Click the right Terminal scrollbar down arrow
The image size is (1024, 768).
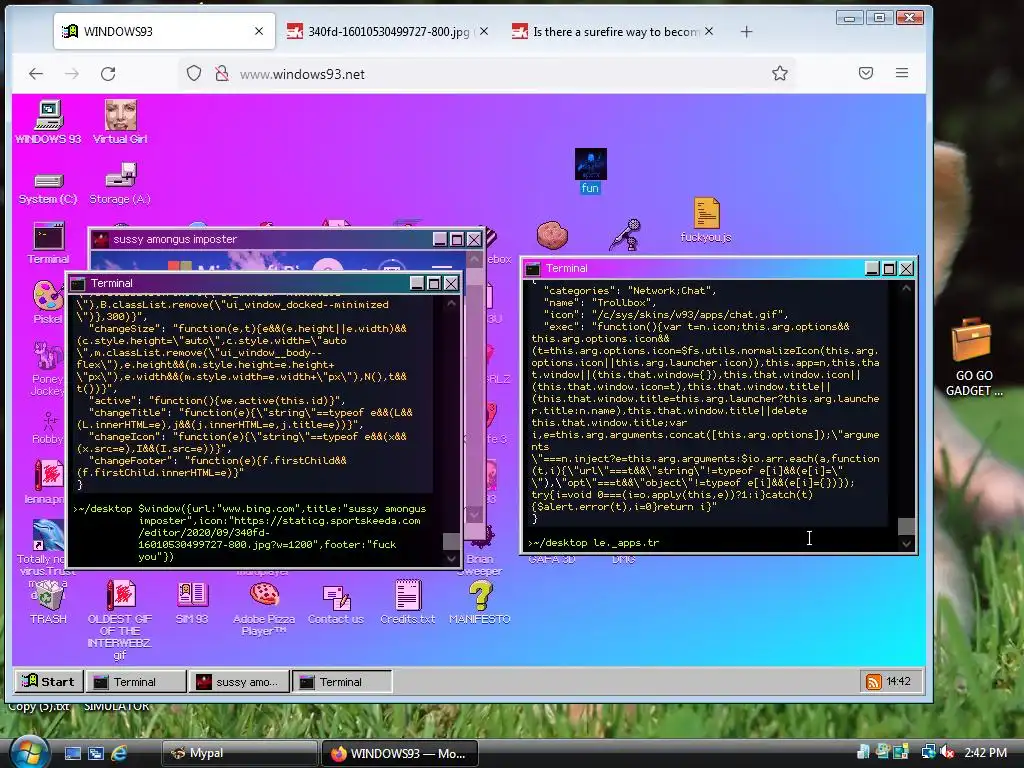(906, 543)
